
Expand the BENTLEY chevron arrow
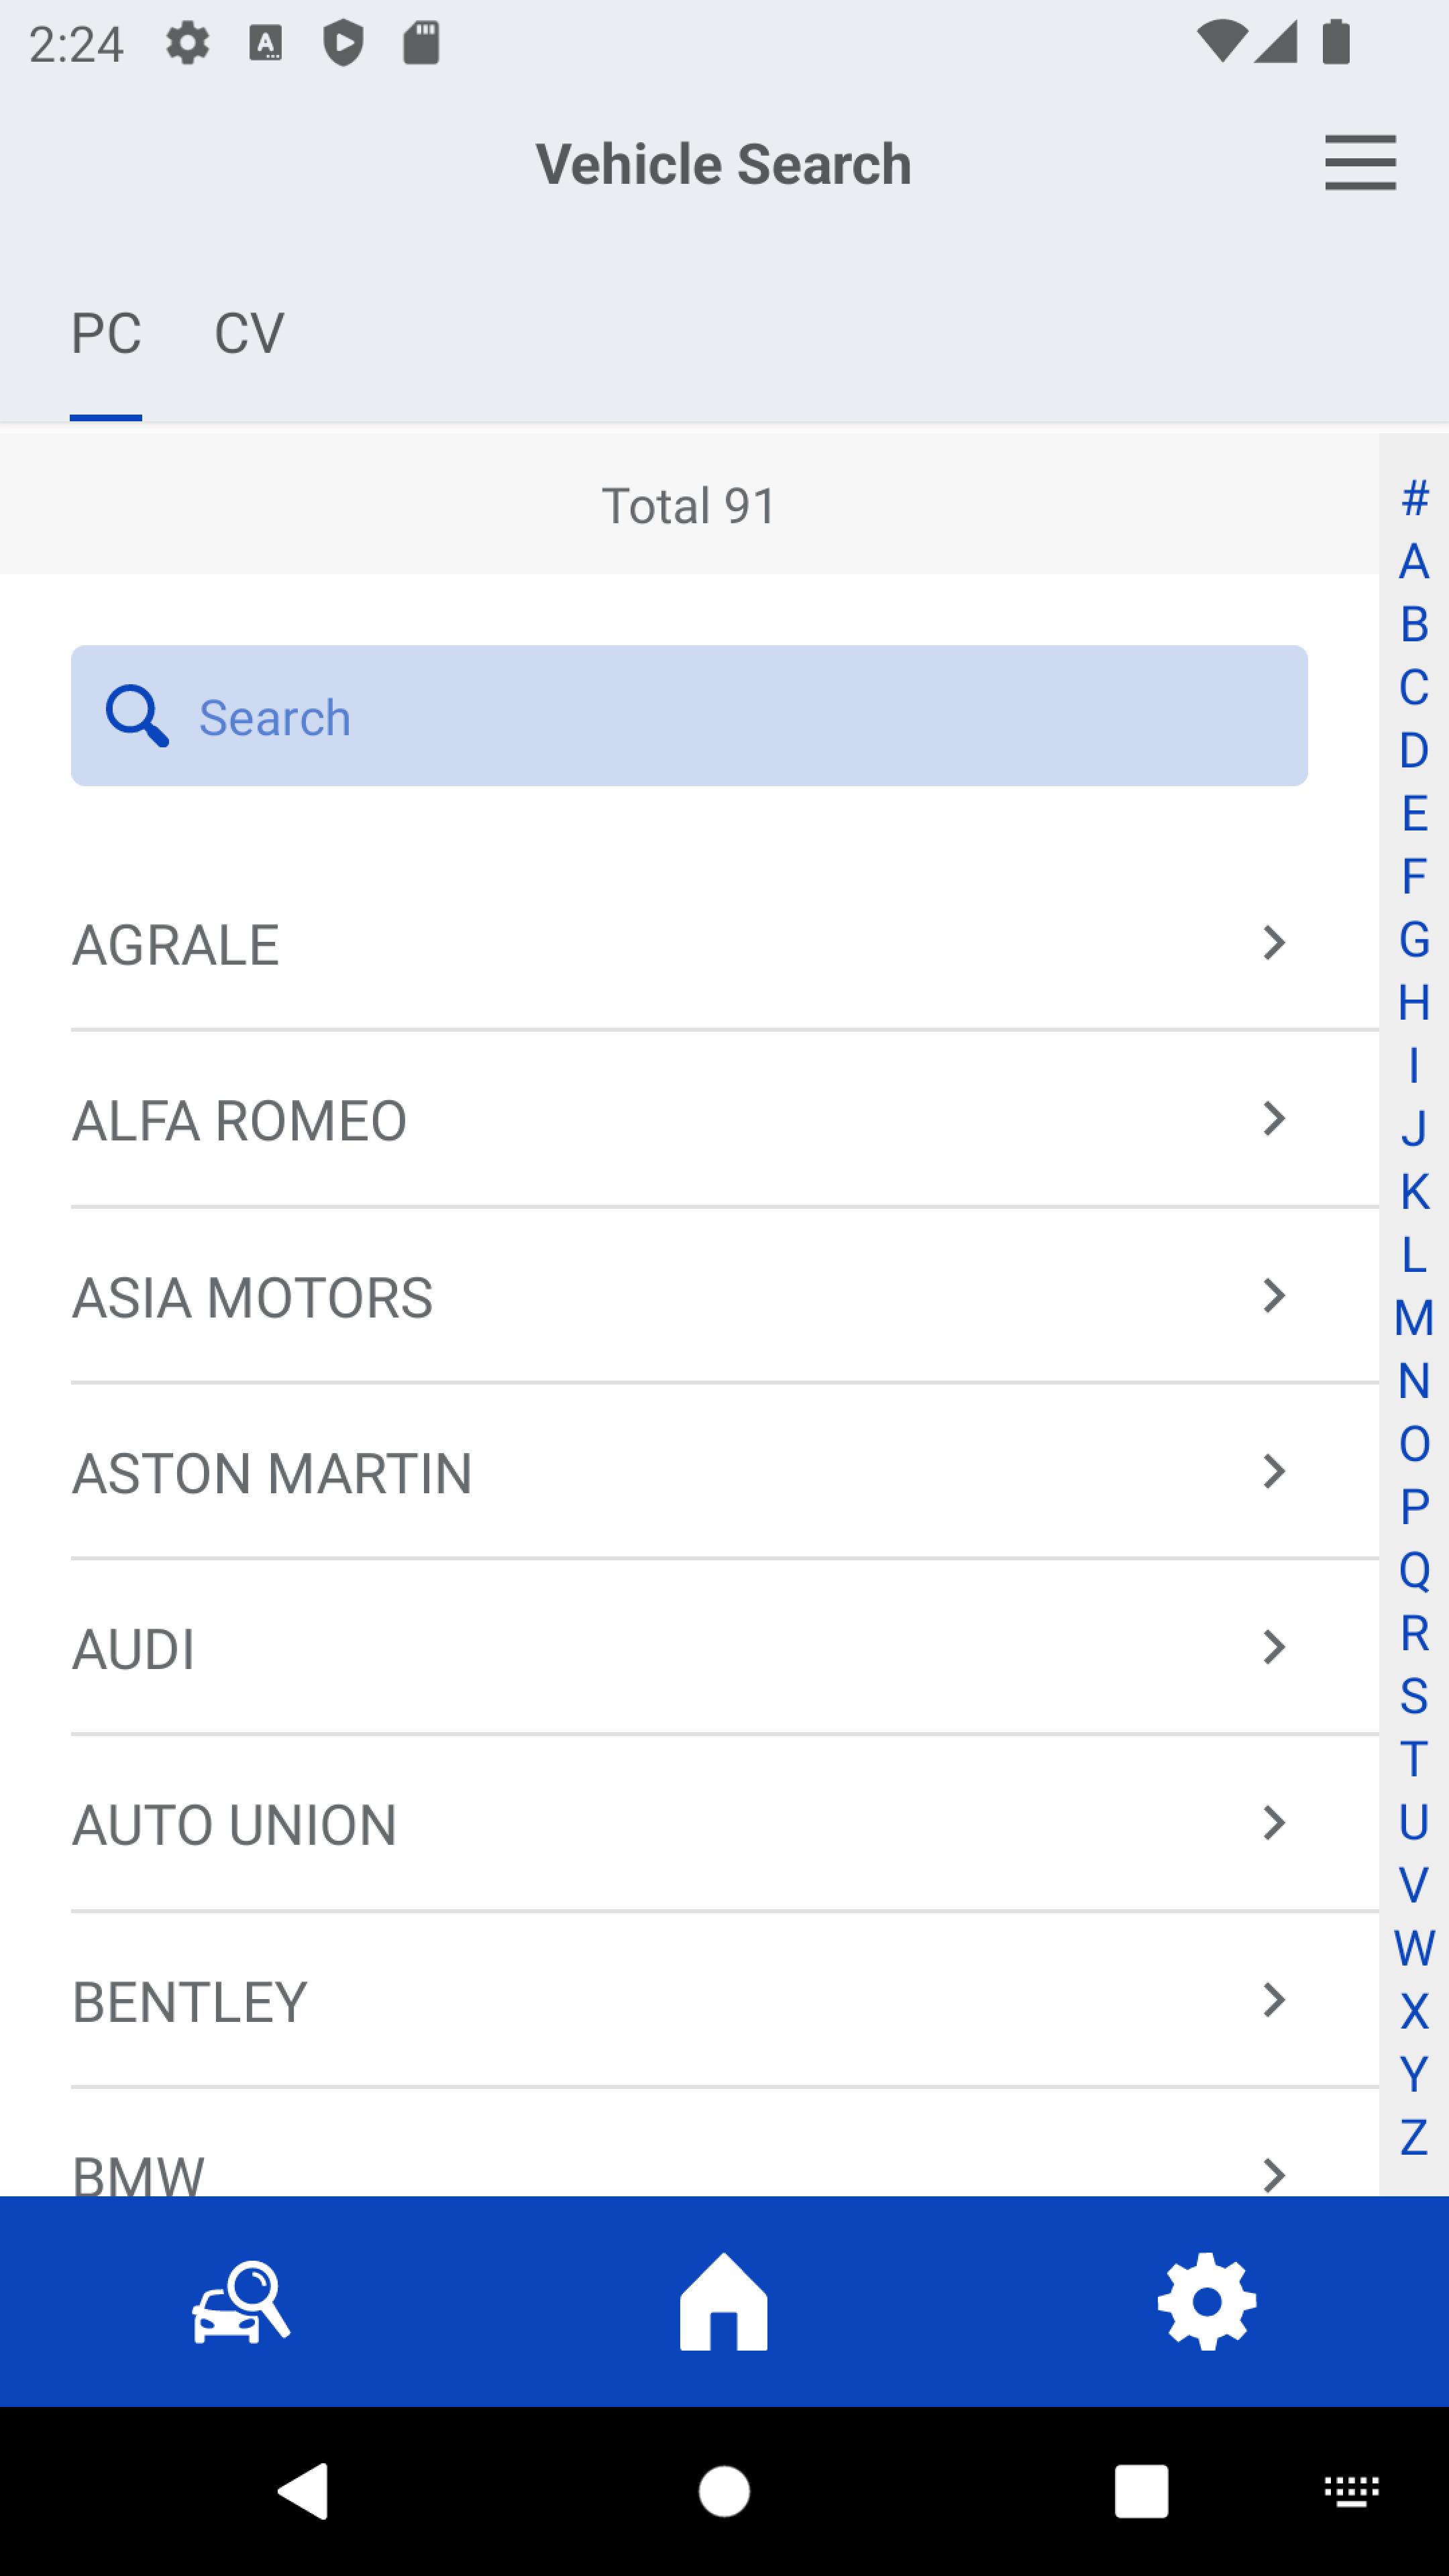[1274, 2000]
